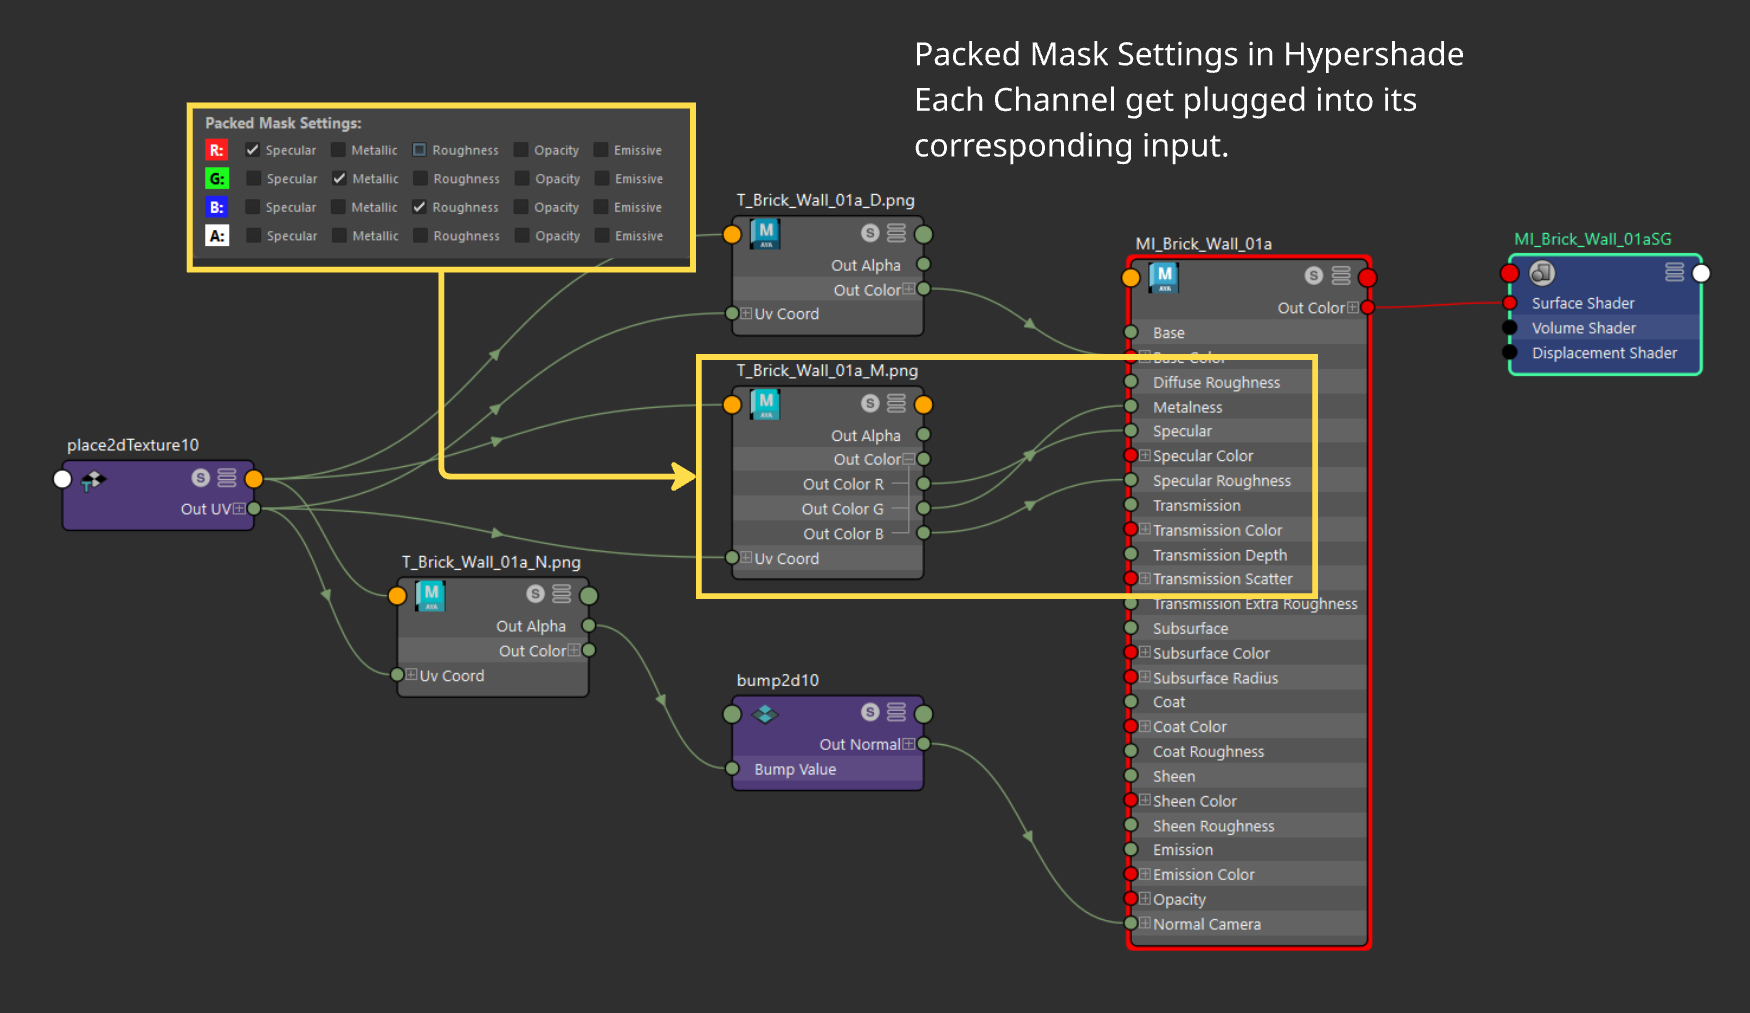Click the red R channel color swatch

point(217,150)
